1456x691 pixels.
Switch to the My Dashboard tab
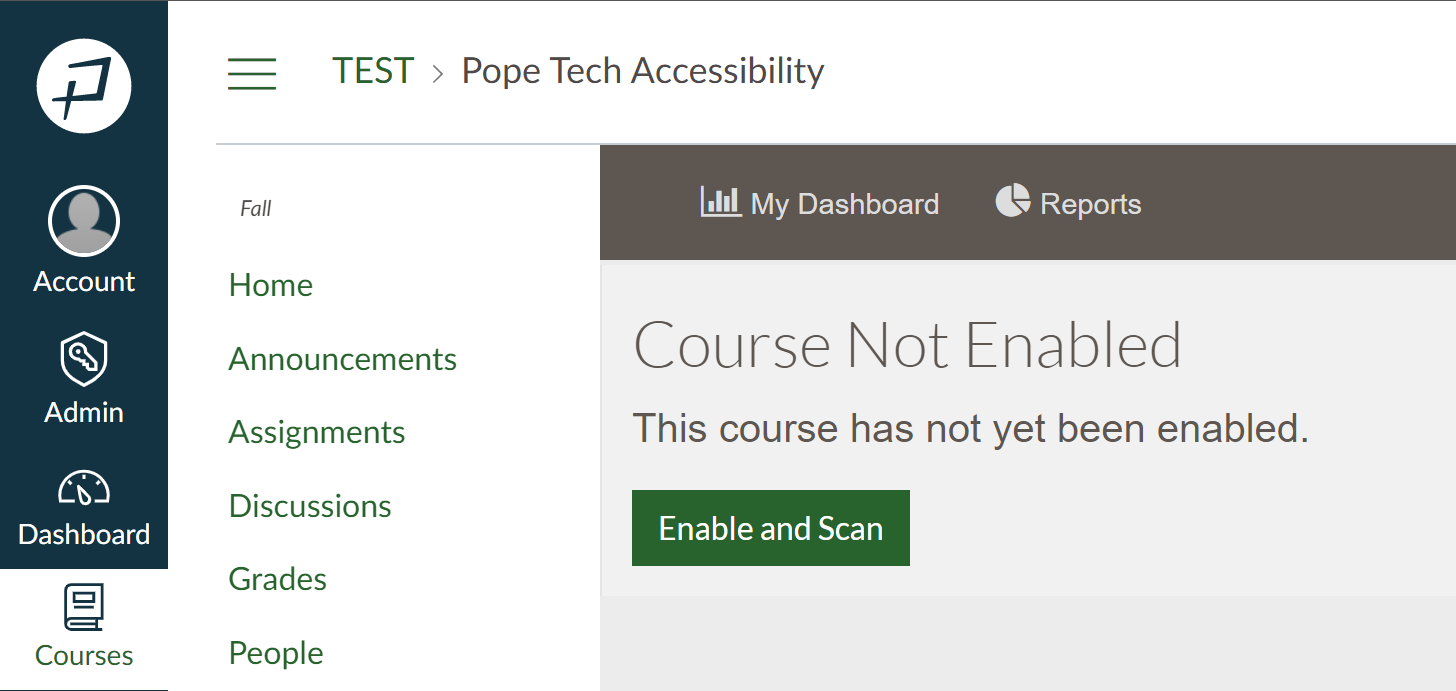[845, 203]
